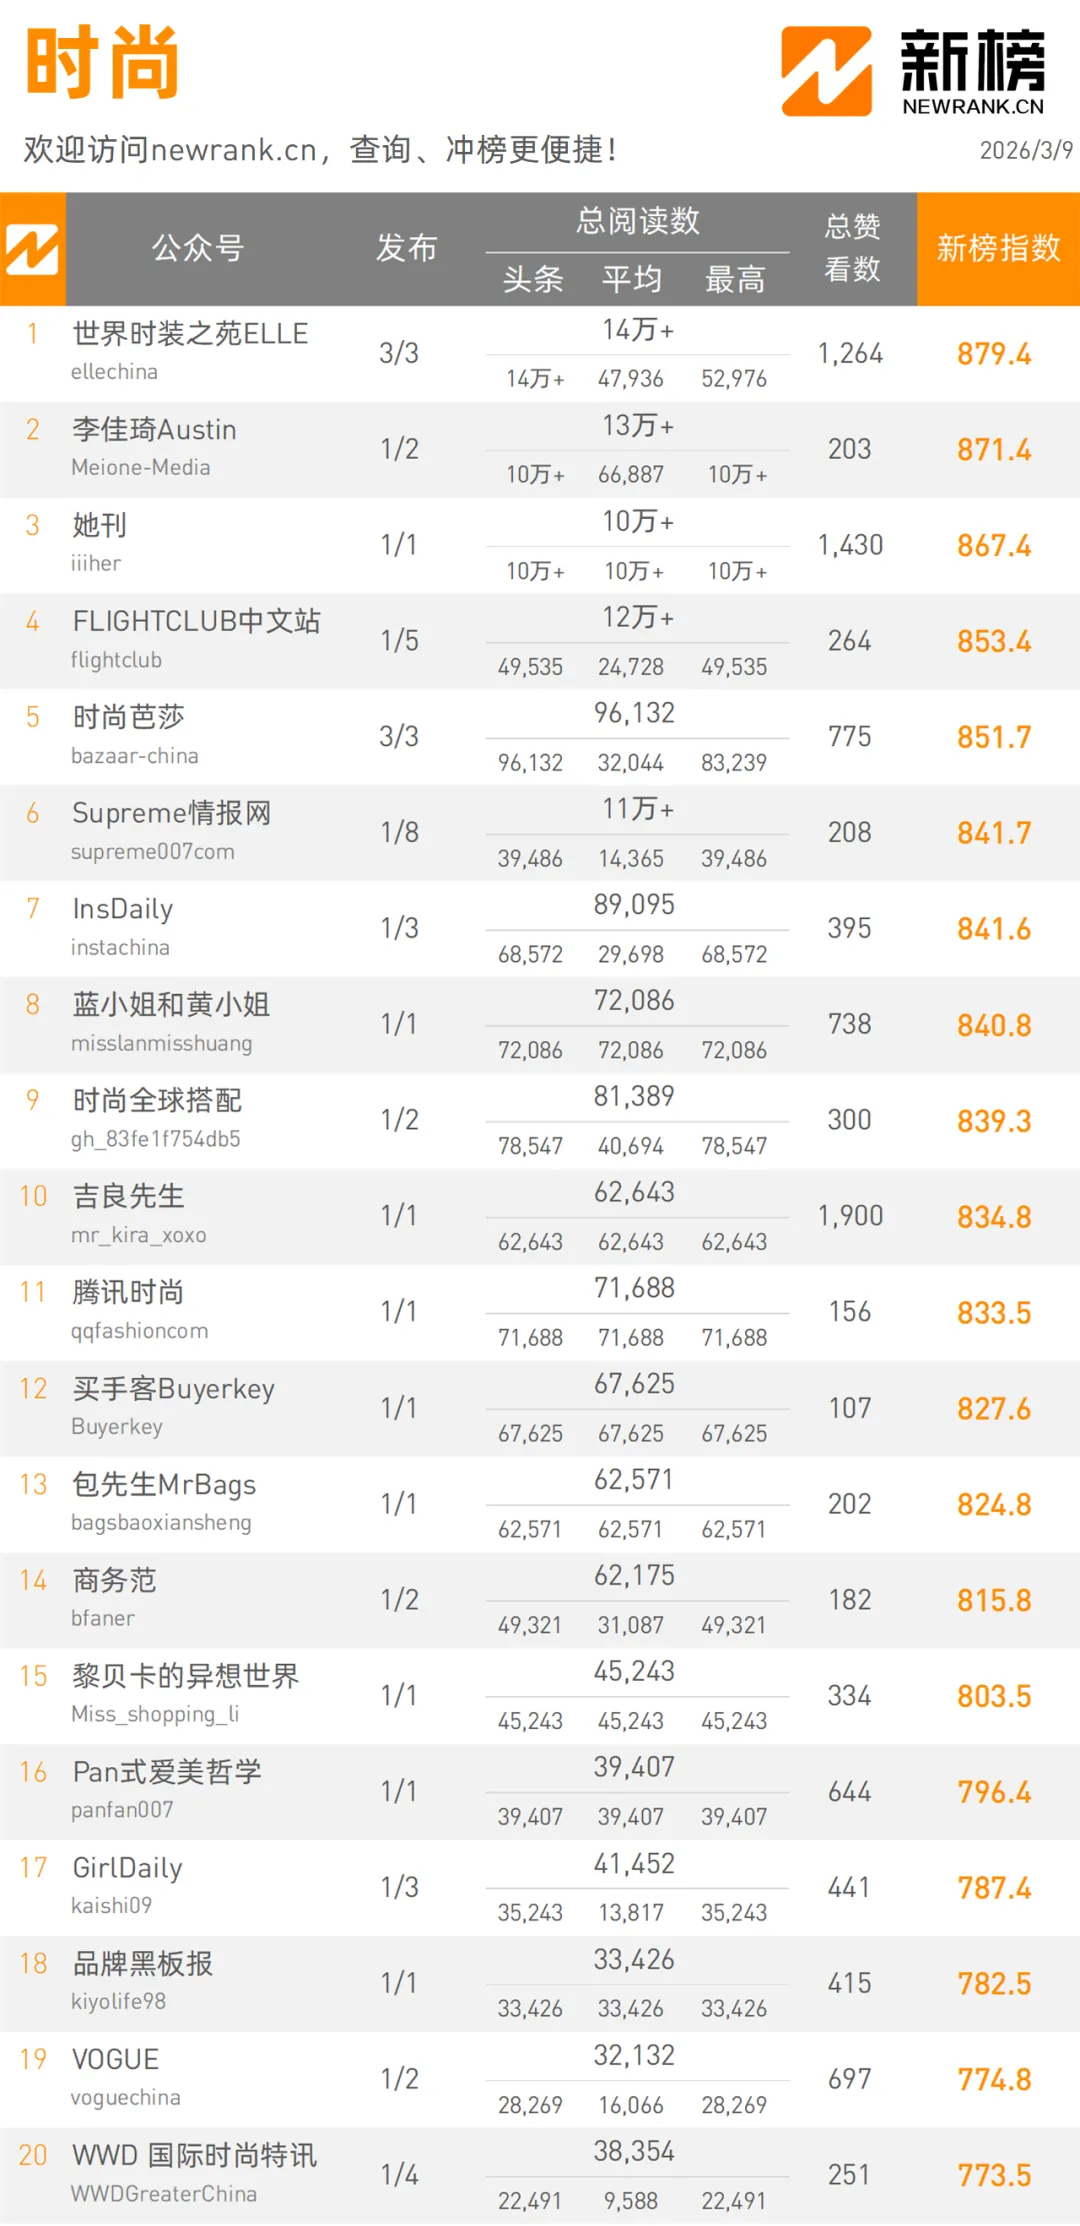Click the NEWRANK.CN text under 新榜
Image resolution: width=1080 pixels, height=2226 pixels.
[972, 107]
